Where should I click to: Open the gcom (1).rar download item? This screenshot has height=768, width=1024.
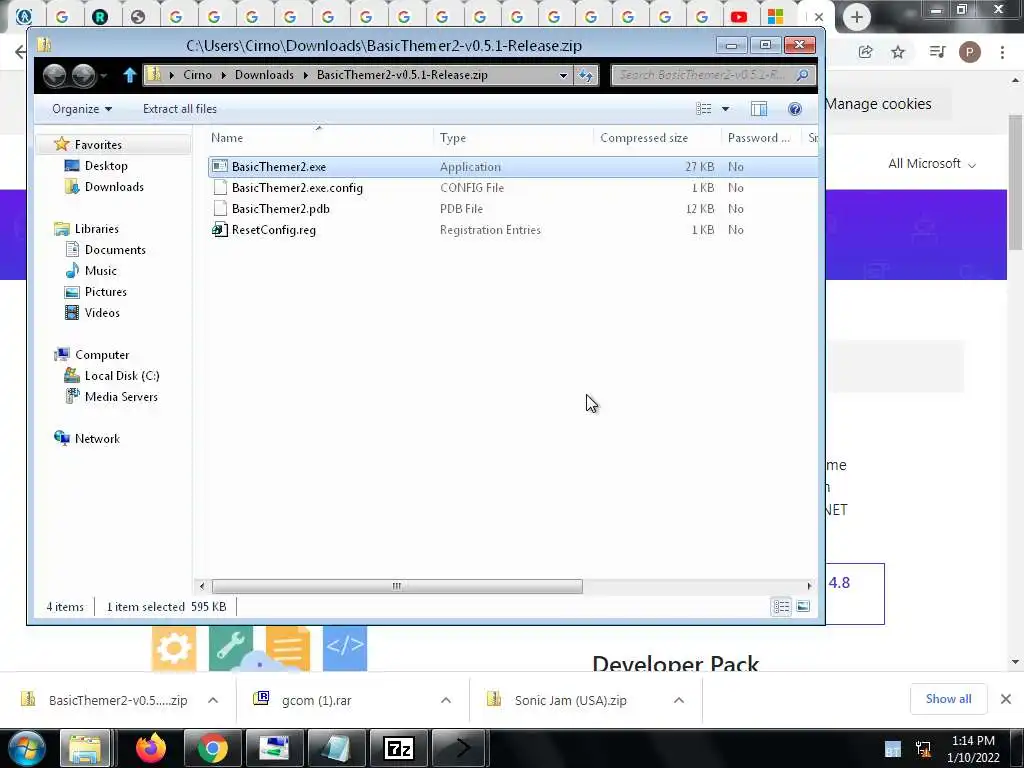click(317, 700)
